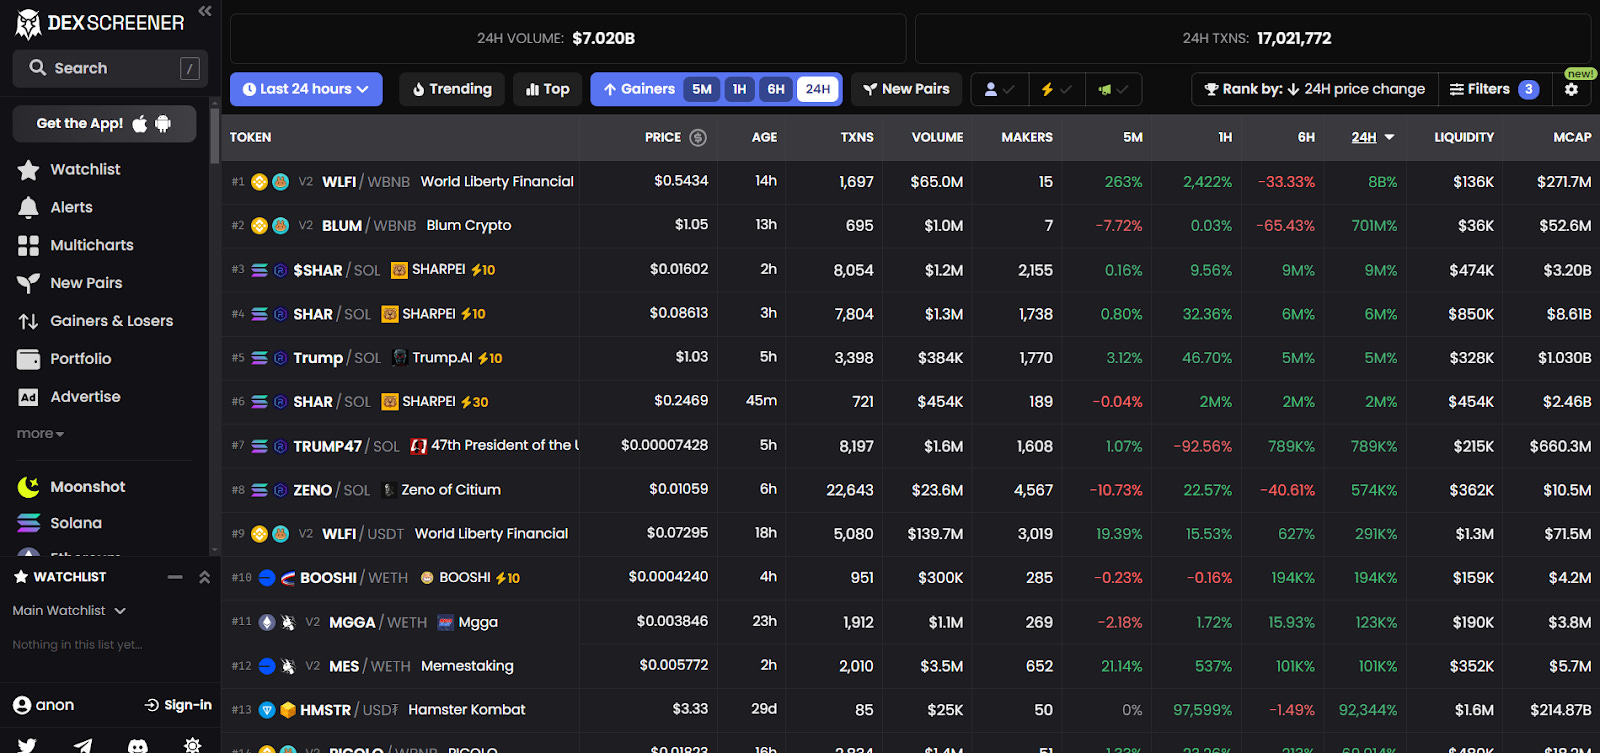The height and width of the screenshot is (753, 1600).
Task: Select the 5M gainers timeframe
Action: click(x=702, y=89)
